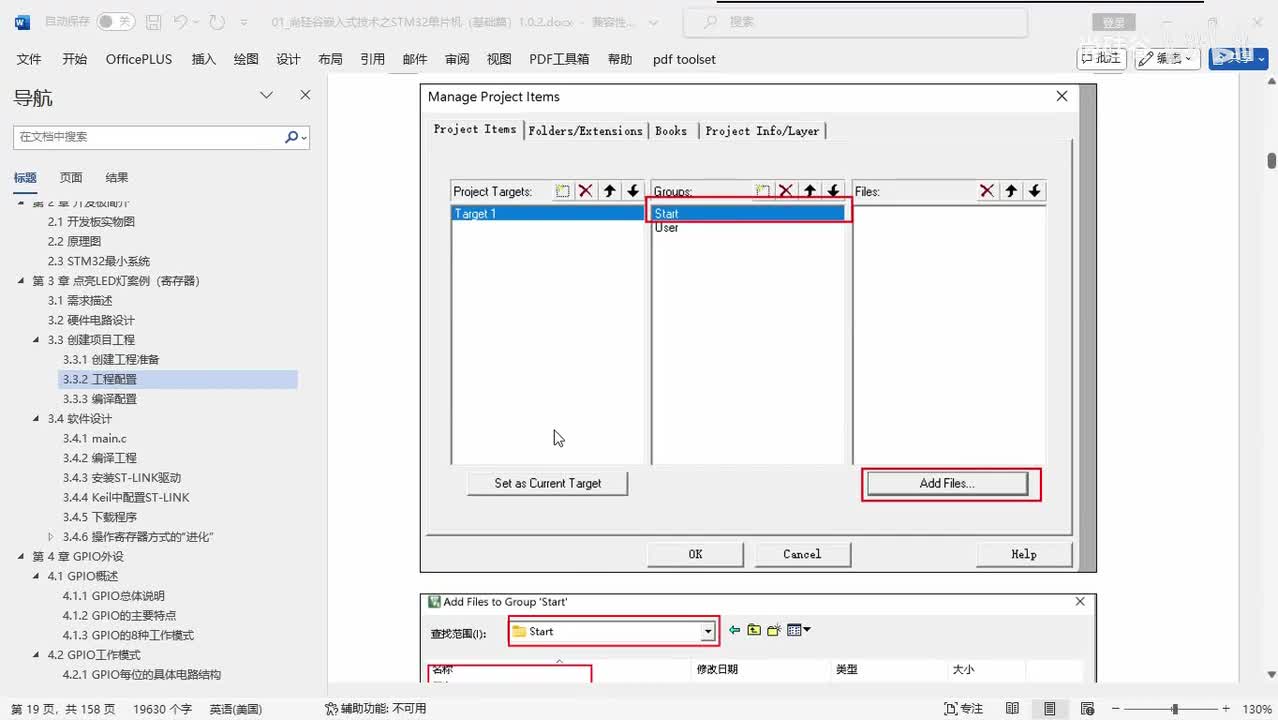Toggle the AutoSave switch off/on
The image size is (1278, 720).
(116, 21)
